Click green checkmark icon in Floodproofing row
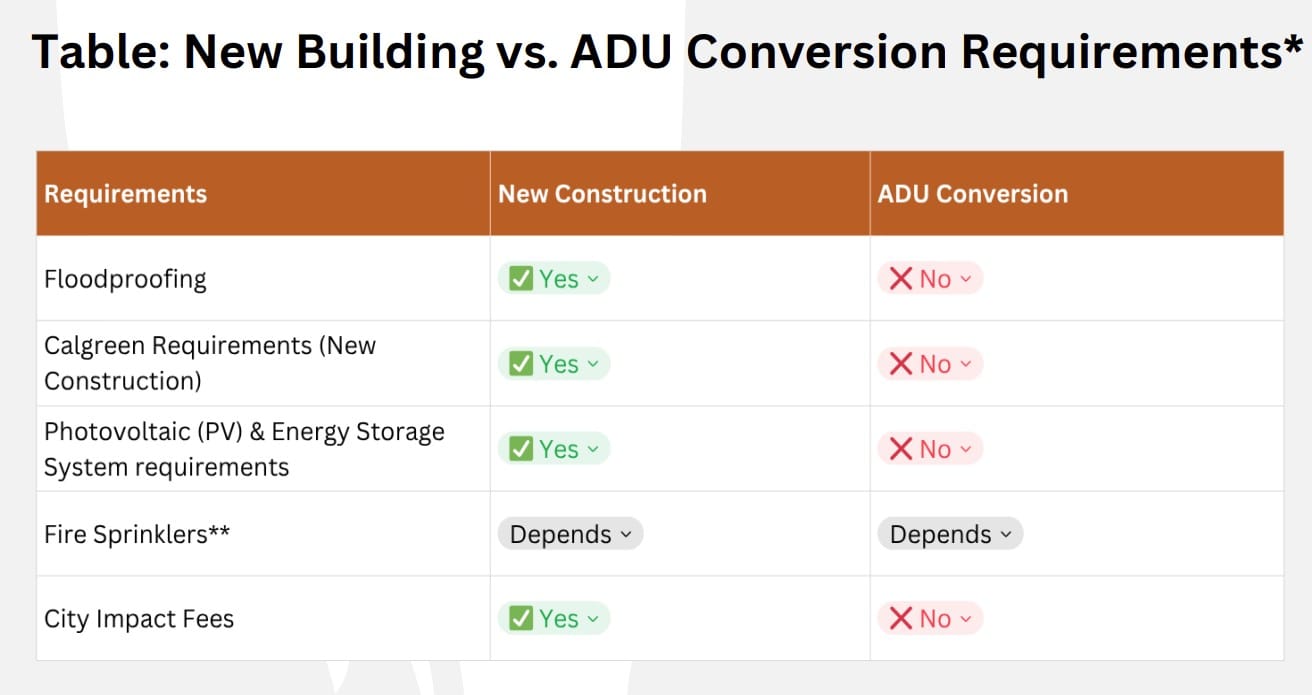 [520, 279]
